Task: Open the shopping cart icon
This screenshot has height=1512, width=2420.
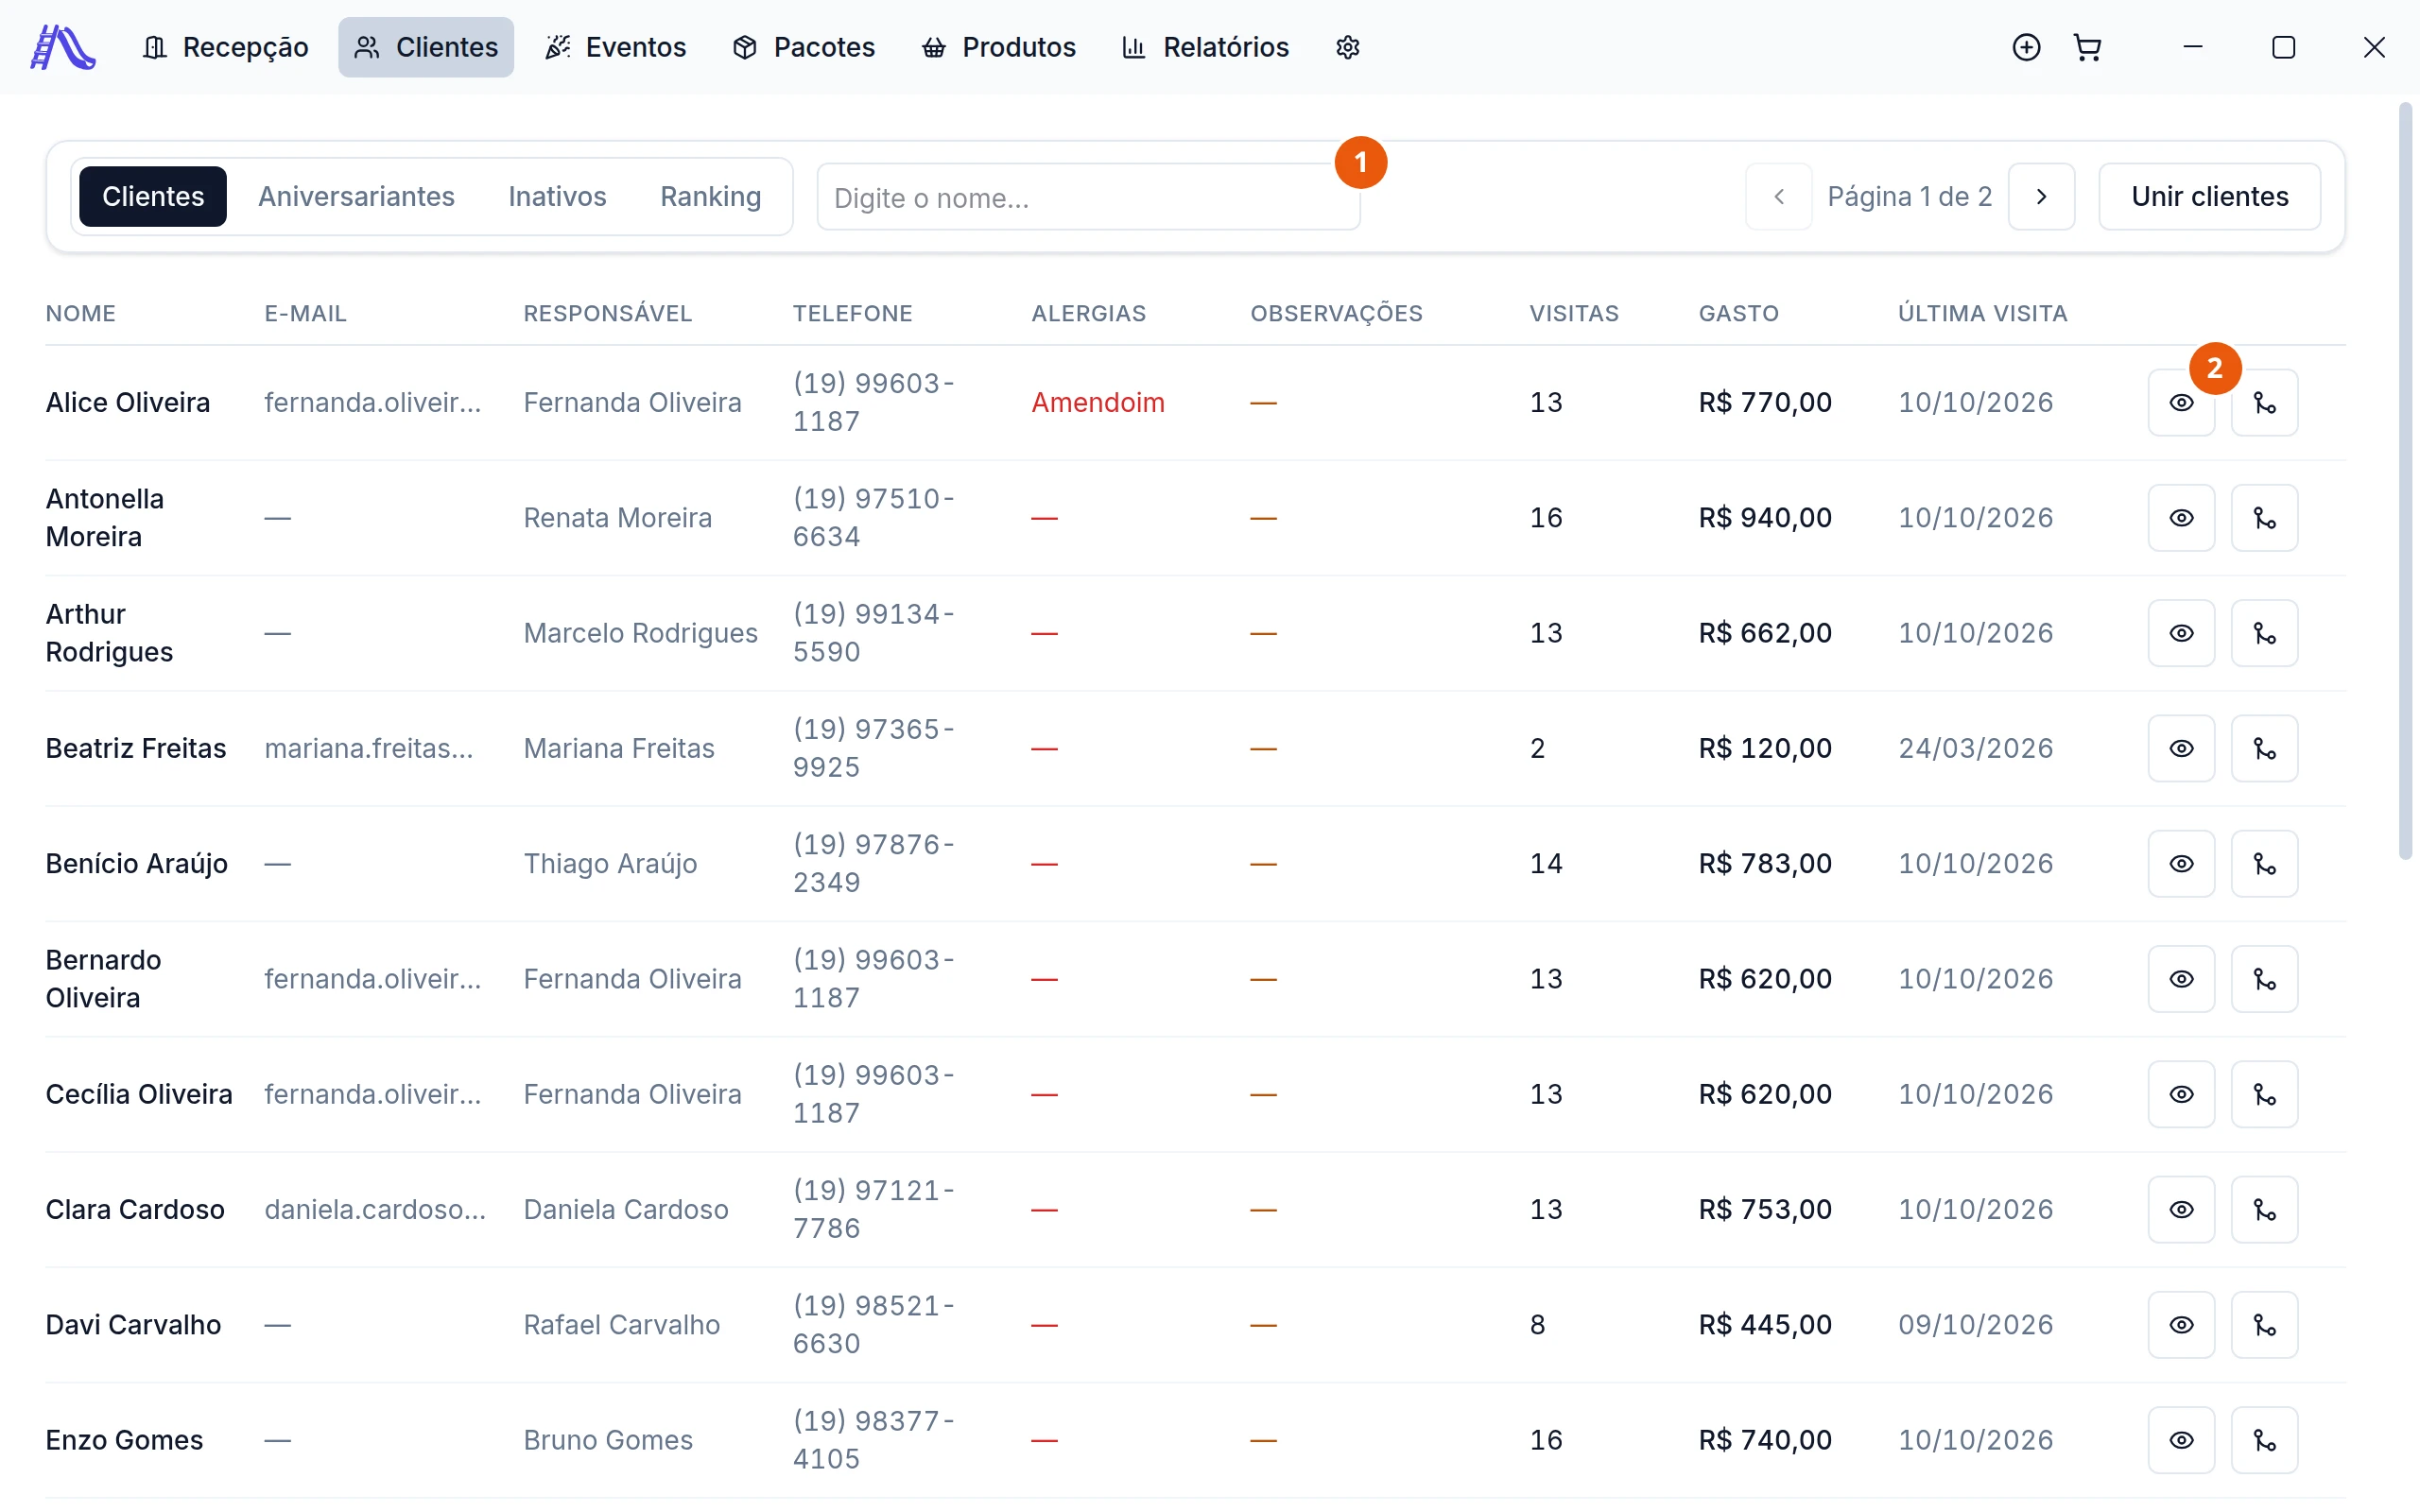Action: coord(2087,47)
